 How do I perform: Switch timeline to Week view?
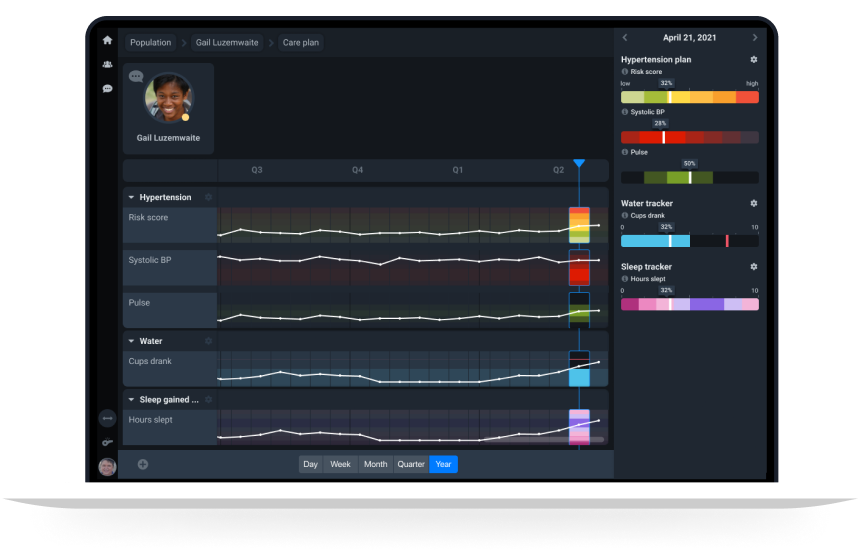point(340,464)
